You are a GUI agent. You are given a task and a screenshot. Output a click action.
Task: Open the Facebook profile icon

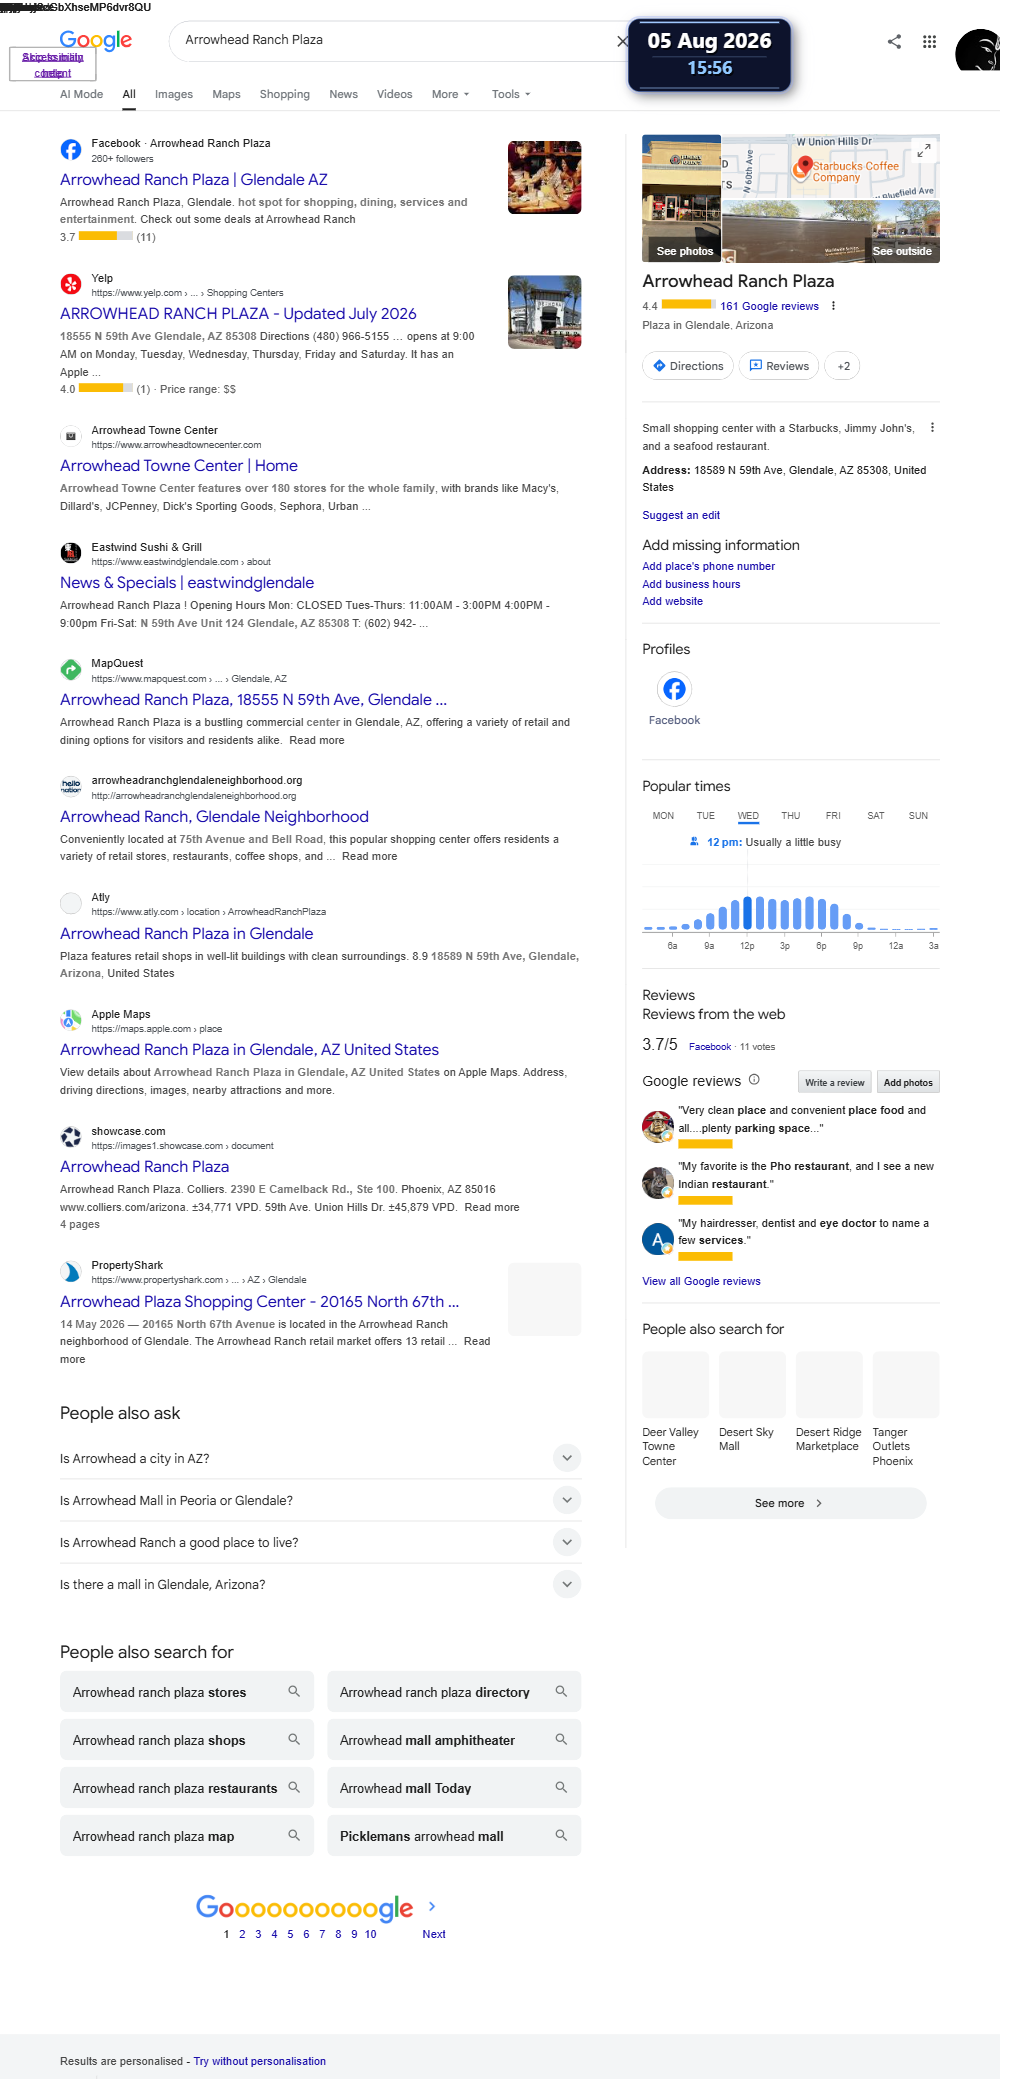coord(674,689)
